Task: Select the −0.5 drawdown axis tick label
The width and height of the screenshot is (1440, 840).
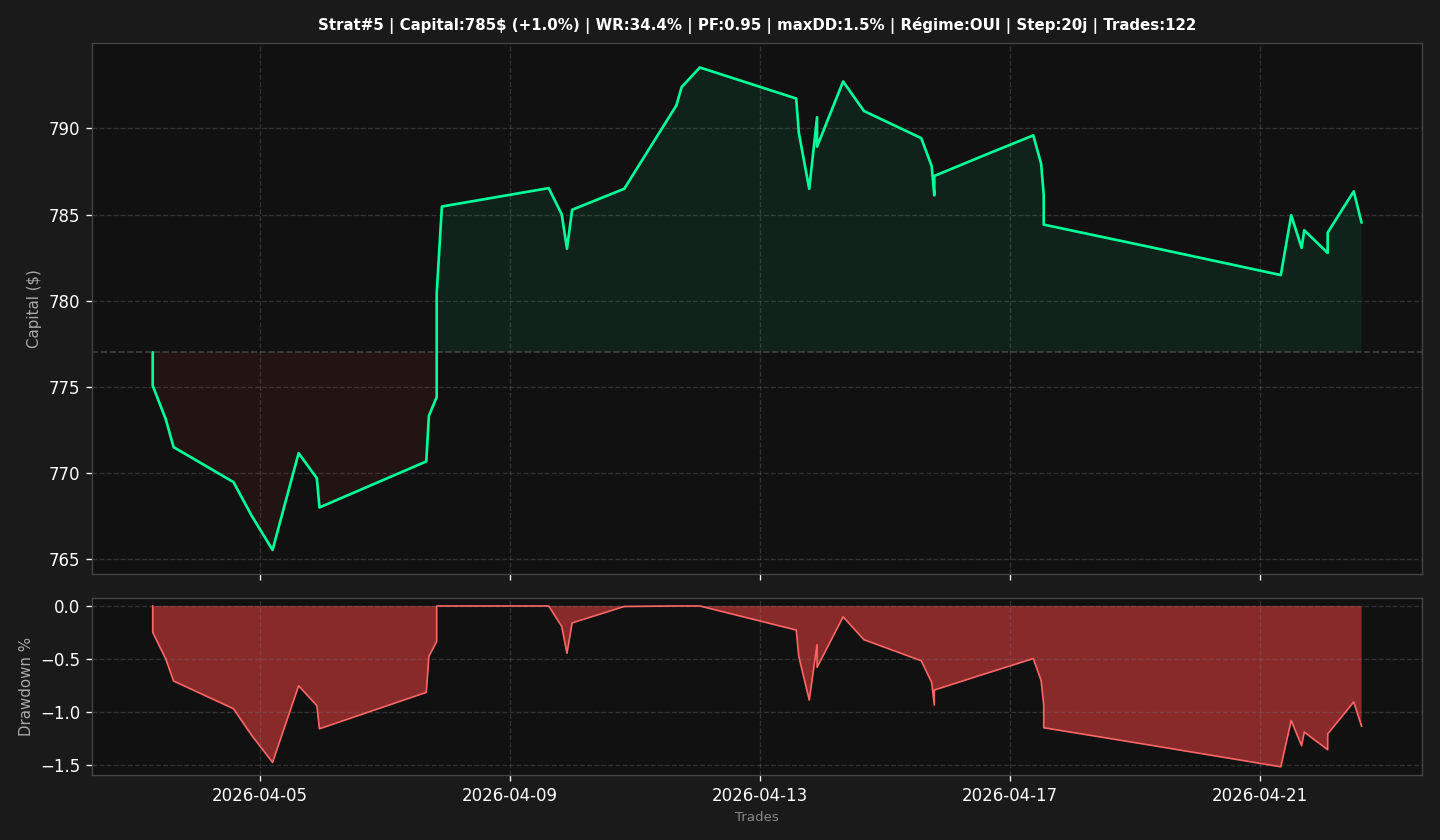Action: 61,660
